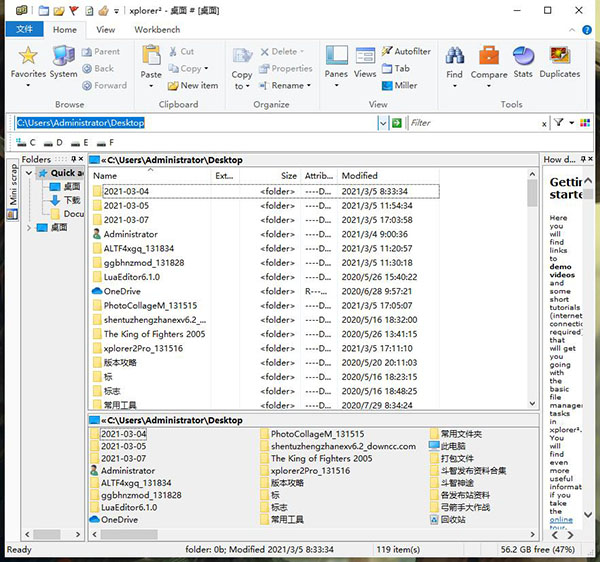Viewport: 600px width, 562px height.
Task: Click the filter funnel icon
Action: [558, 123]
